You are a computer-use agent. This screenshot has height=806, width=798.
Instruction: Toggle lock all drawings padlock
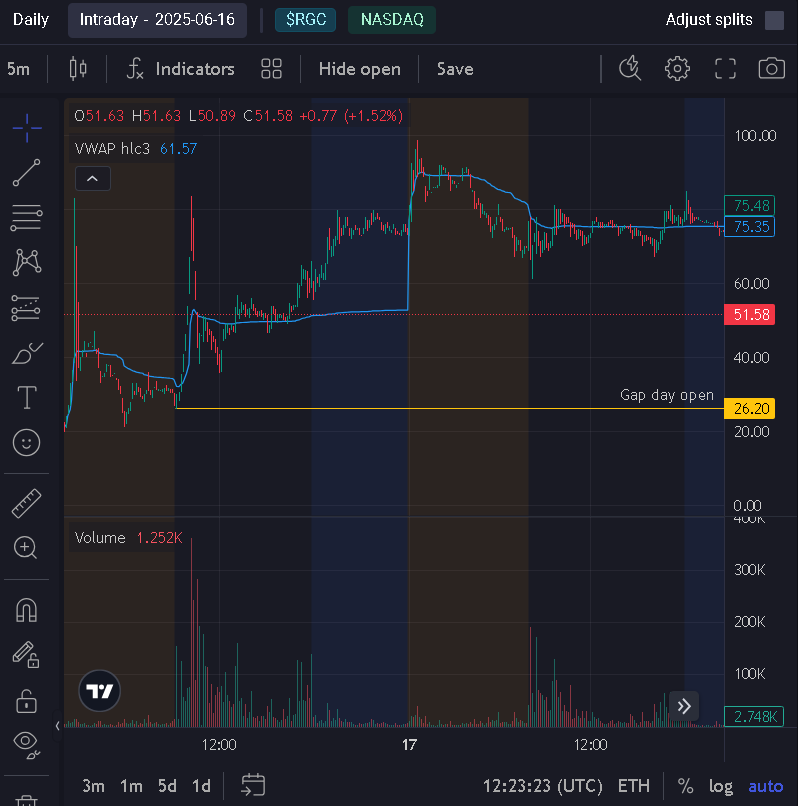[x=26, y=701]
